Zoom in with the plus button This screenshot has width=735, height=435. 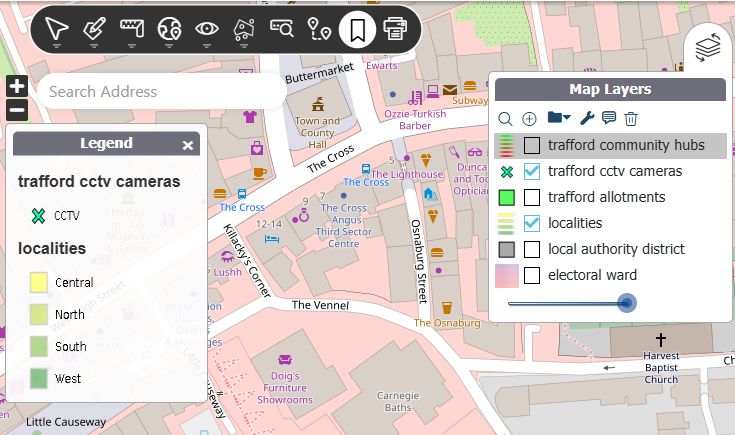click(x=16, y=86)
